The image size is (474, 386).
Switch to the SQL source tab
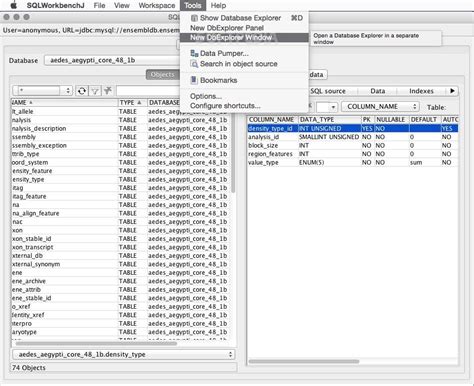[328, 91]
